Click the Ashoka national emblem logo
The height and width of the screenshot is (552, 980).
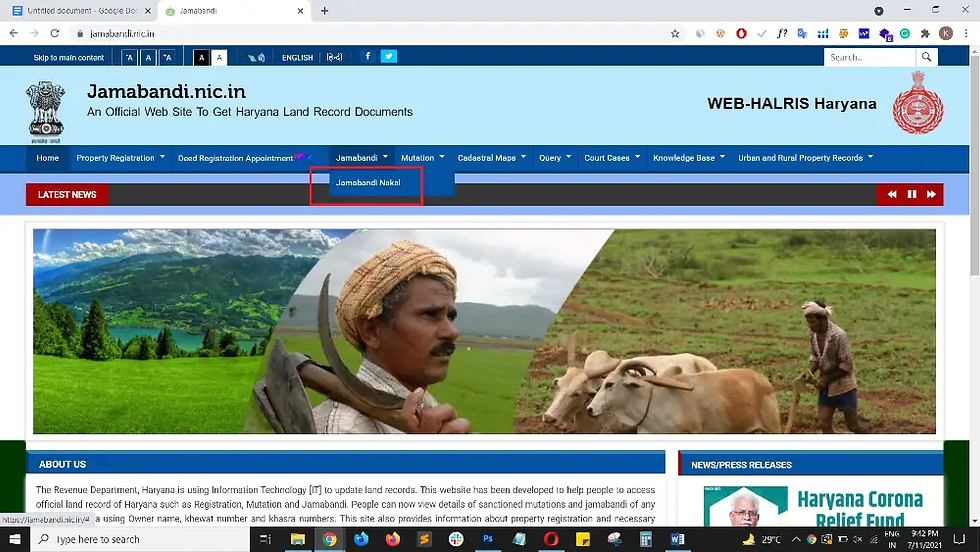pyautogui.click(x=46, y=111)
